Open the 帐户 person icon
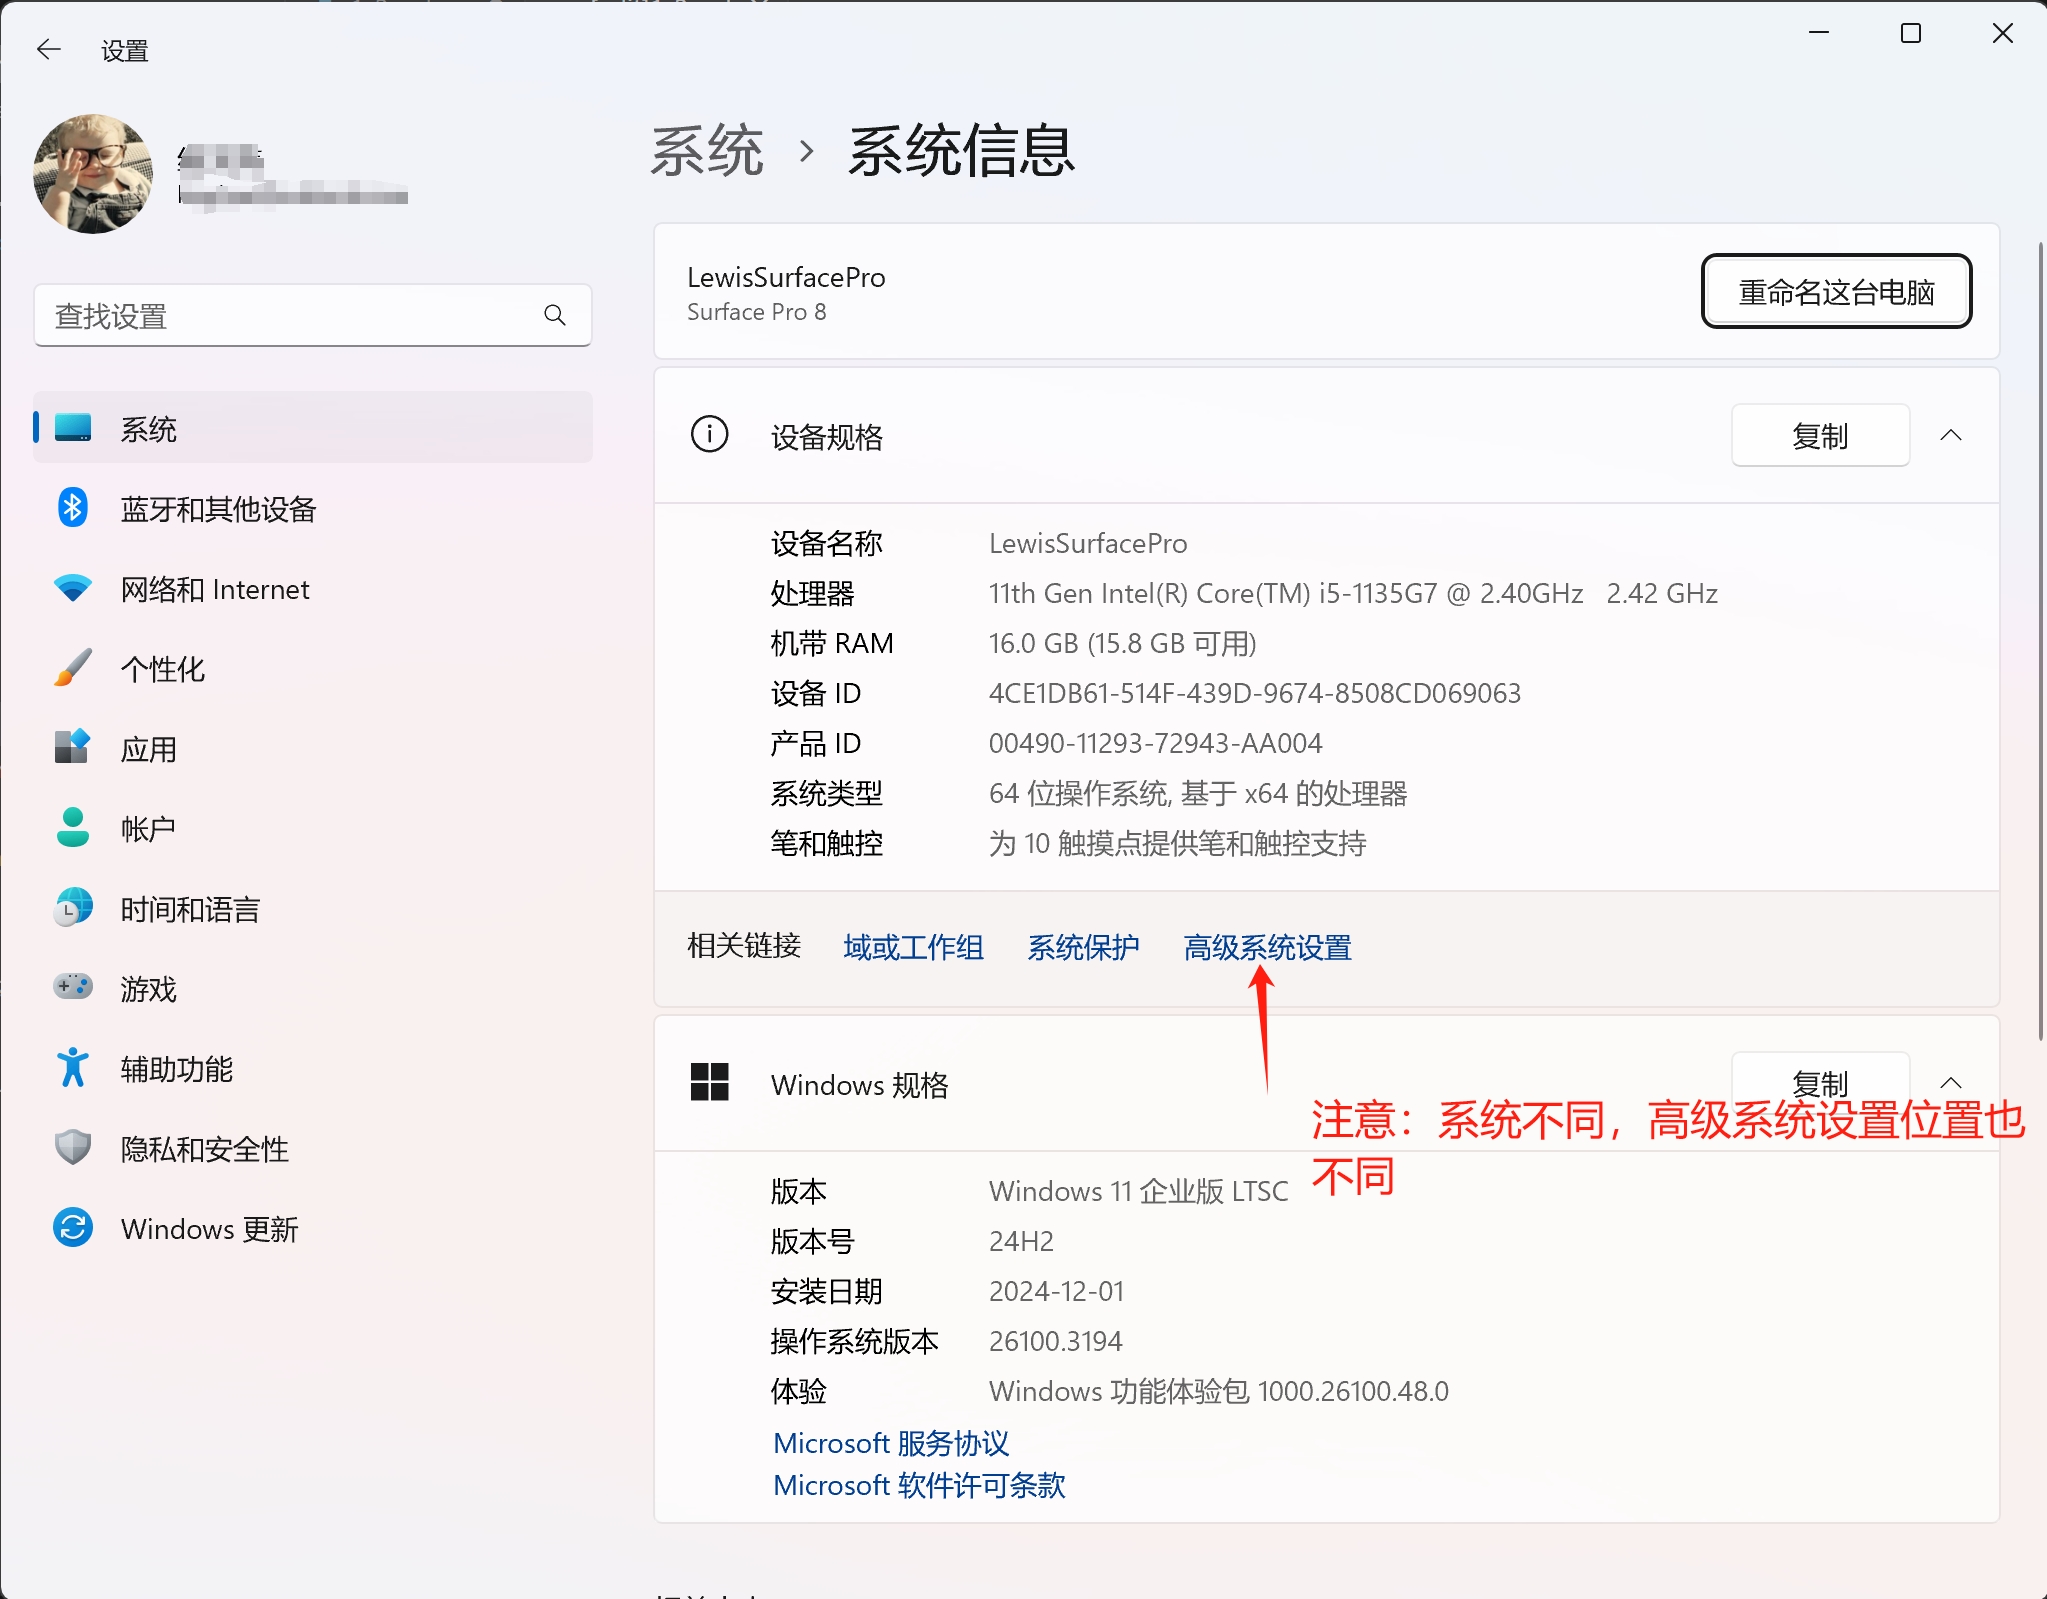Image resolution: width=2047 pixels, height=1599 pixels. tap(73, 828)
